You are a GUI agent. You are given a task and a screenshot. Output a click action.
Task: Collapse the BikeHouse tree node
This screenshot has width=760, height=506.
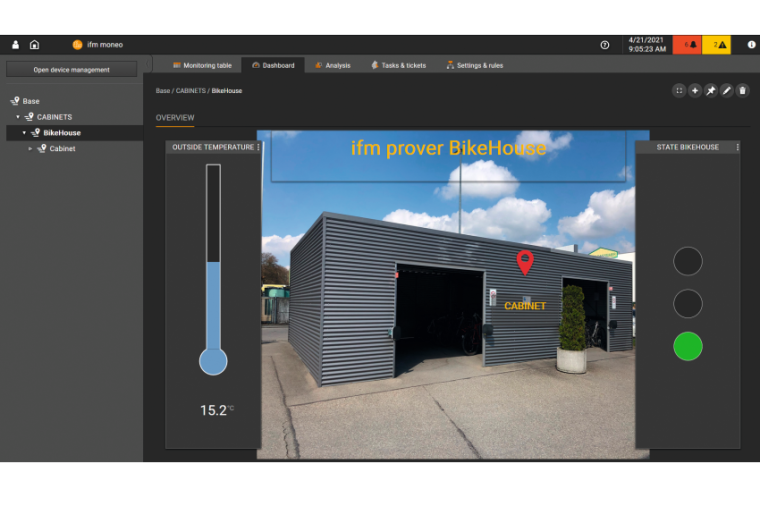pos(24,133)
